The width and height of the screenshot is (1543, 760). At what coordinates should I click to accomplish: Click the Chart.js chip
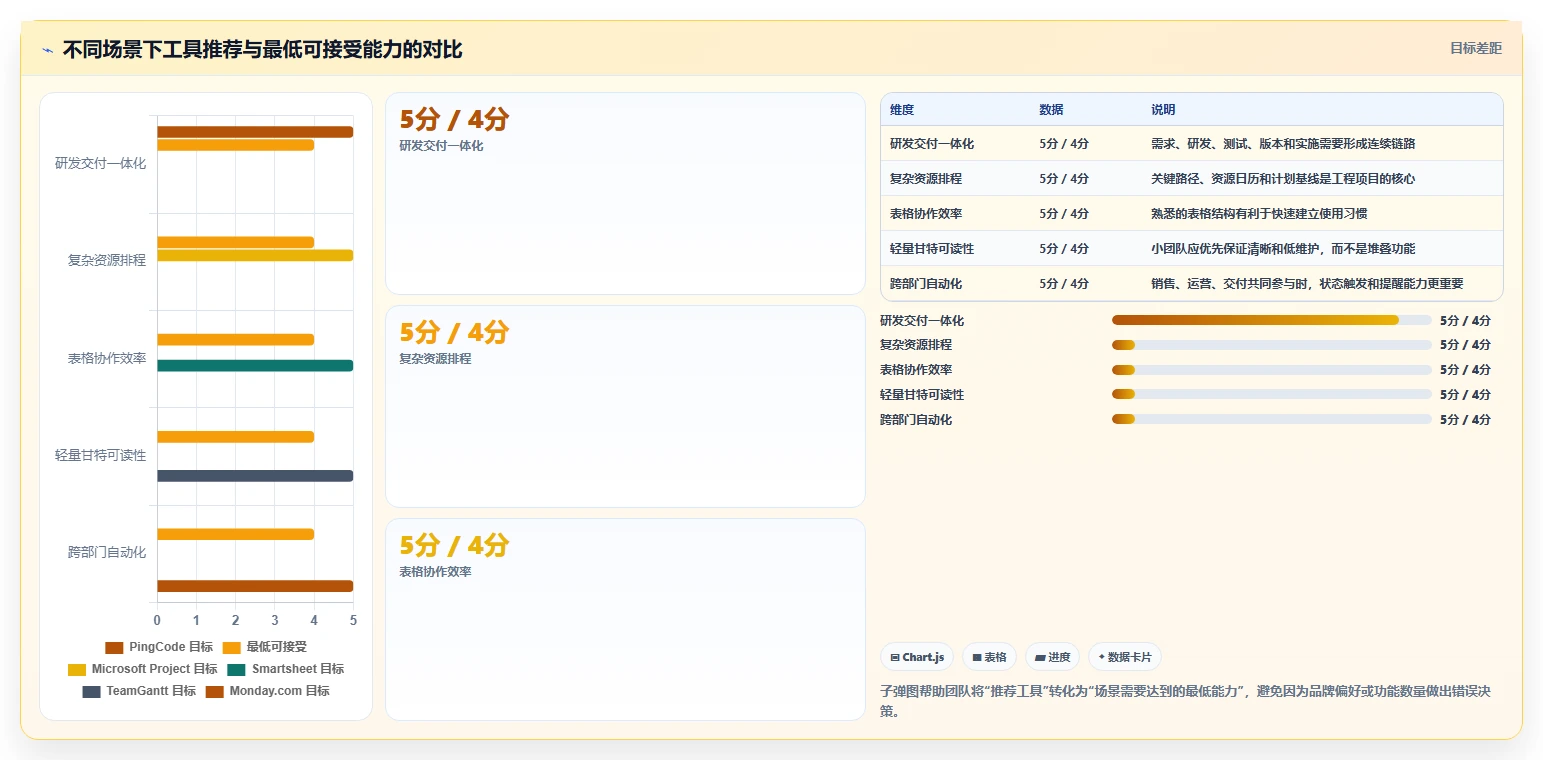(917, 657)
